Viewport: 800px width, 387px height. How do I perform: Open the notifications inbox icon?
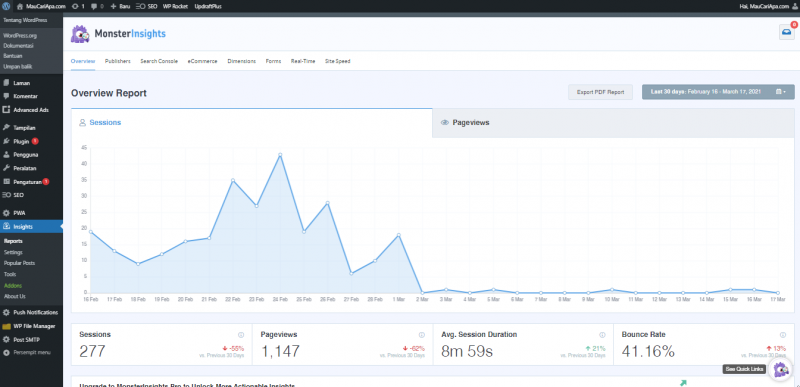click(786, 32)
